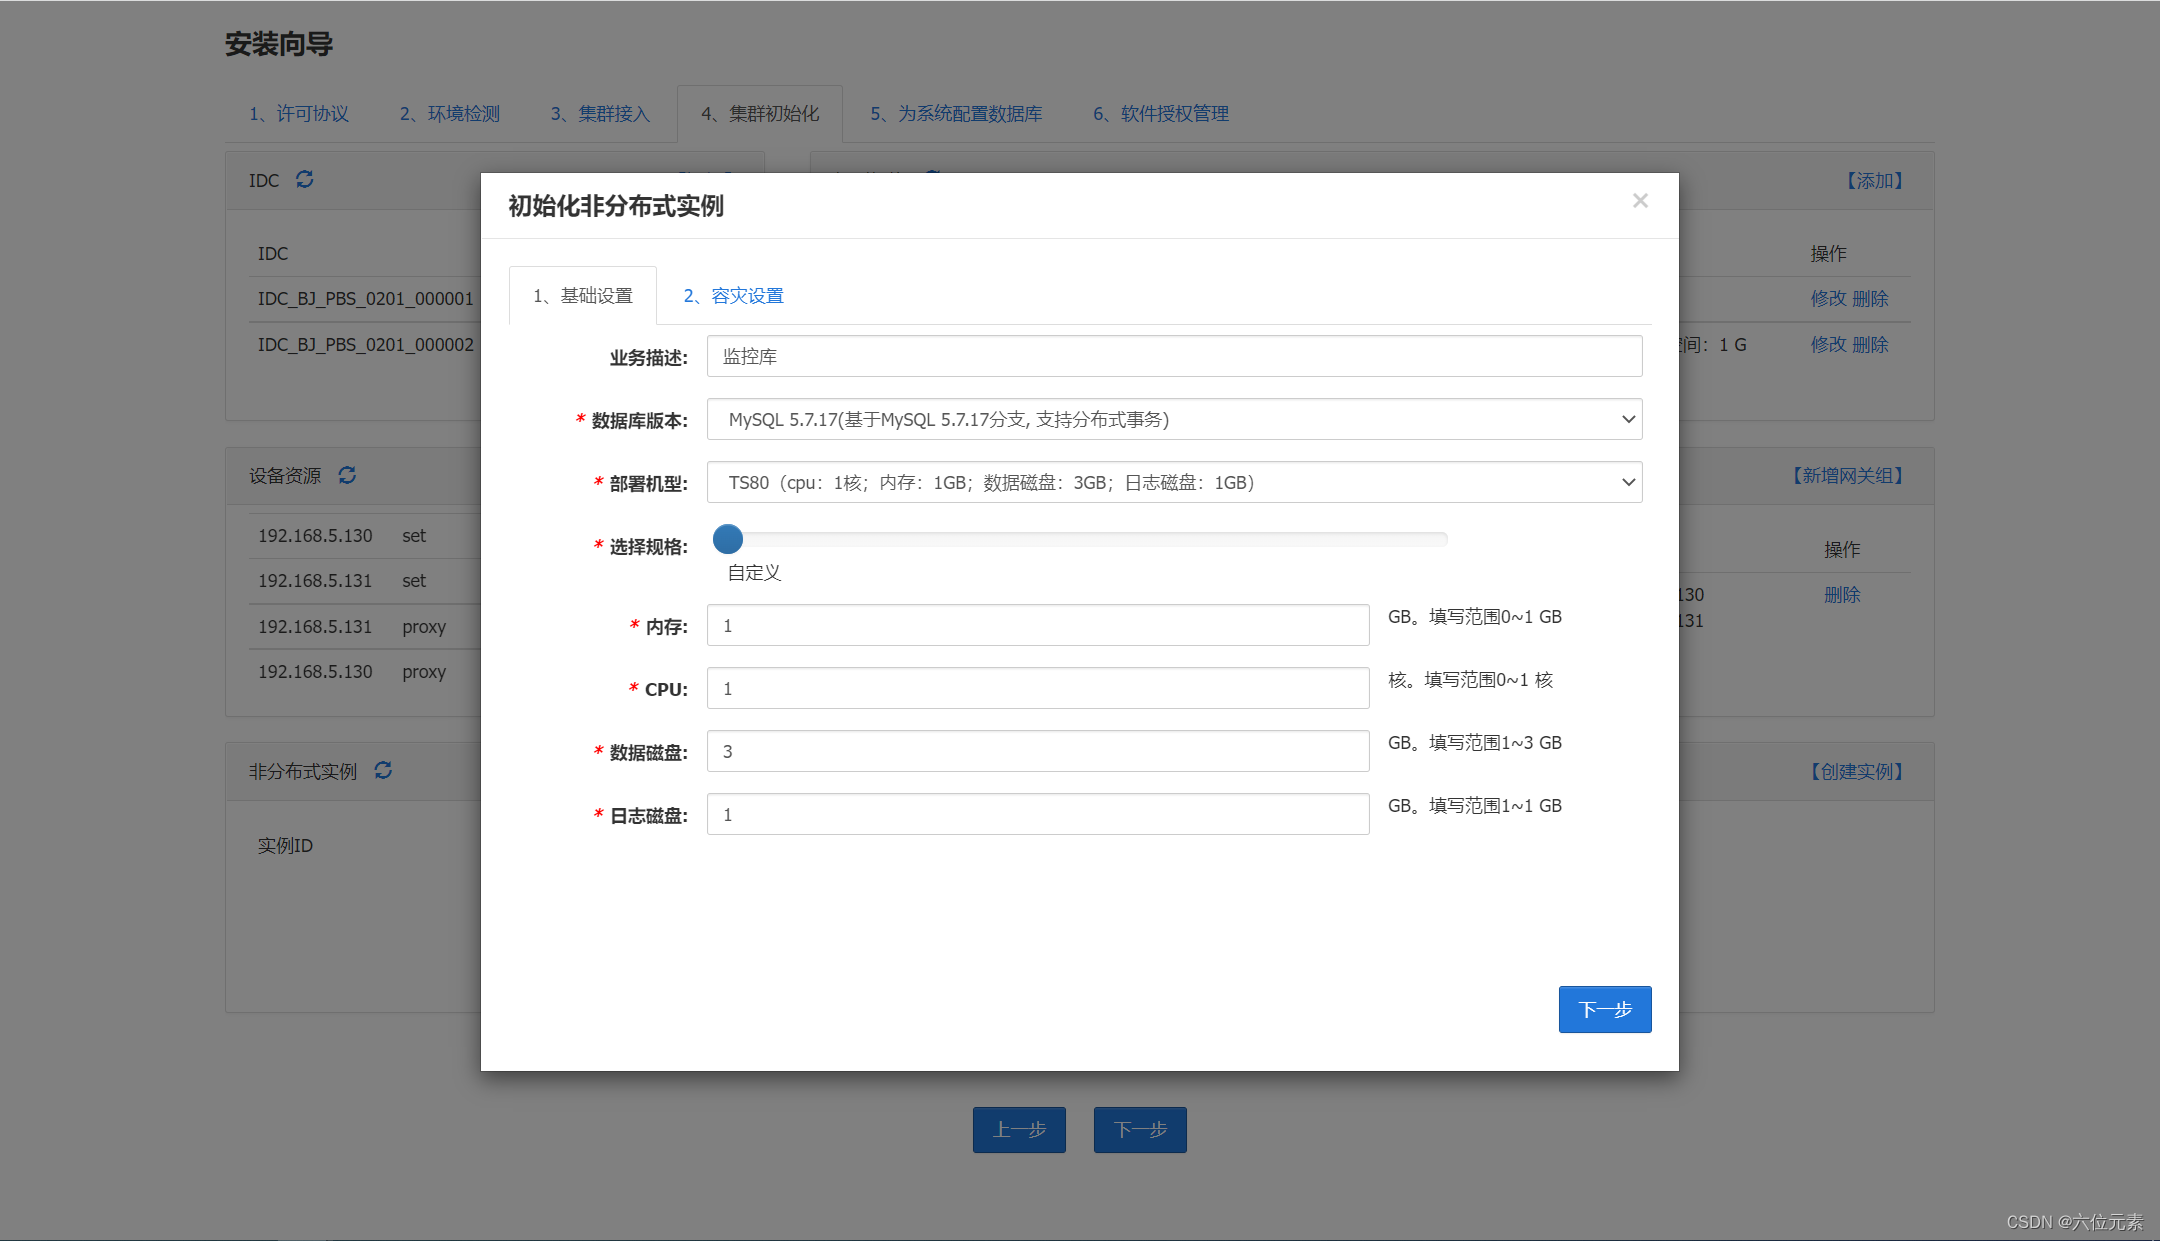The height and width of the screenshot is (1241, 2160).
Task: Click the 选择规格 slider handle
Action: click(x=728, y=539)
